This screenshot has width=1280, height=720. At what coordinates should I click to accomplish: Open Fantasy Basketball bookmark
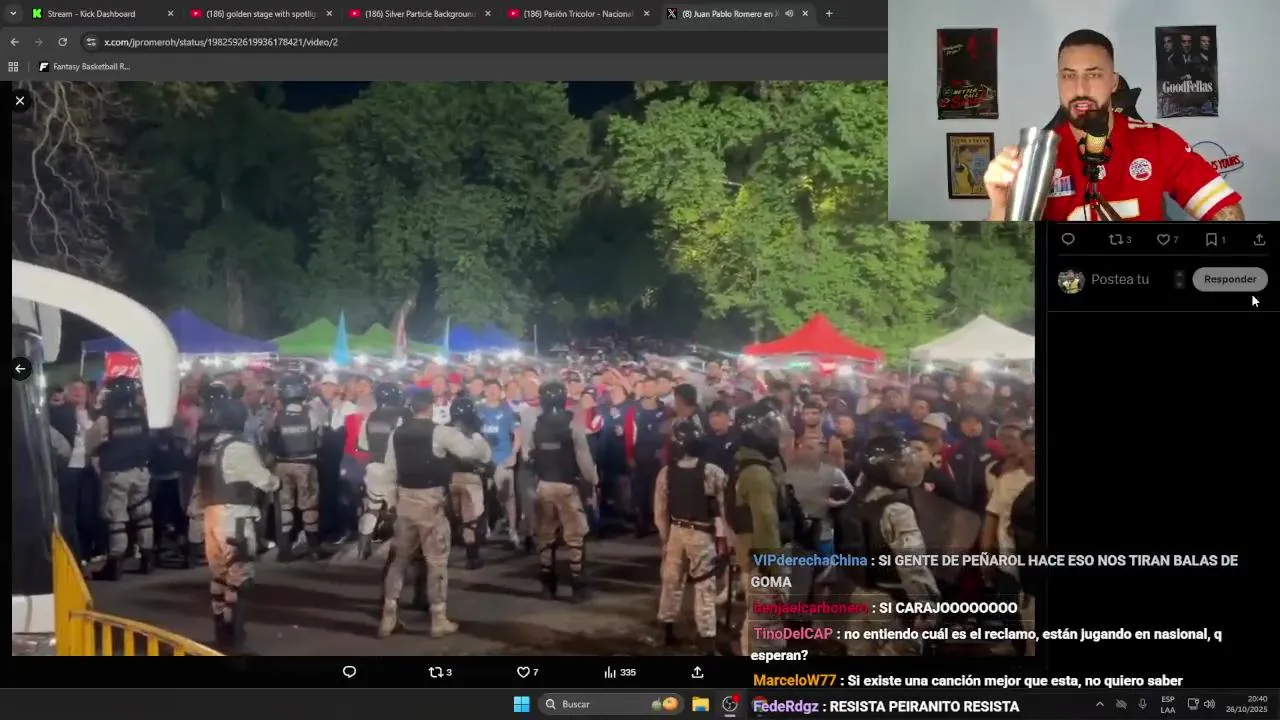pyautogui.click(x=84, y=67)
